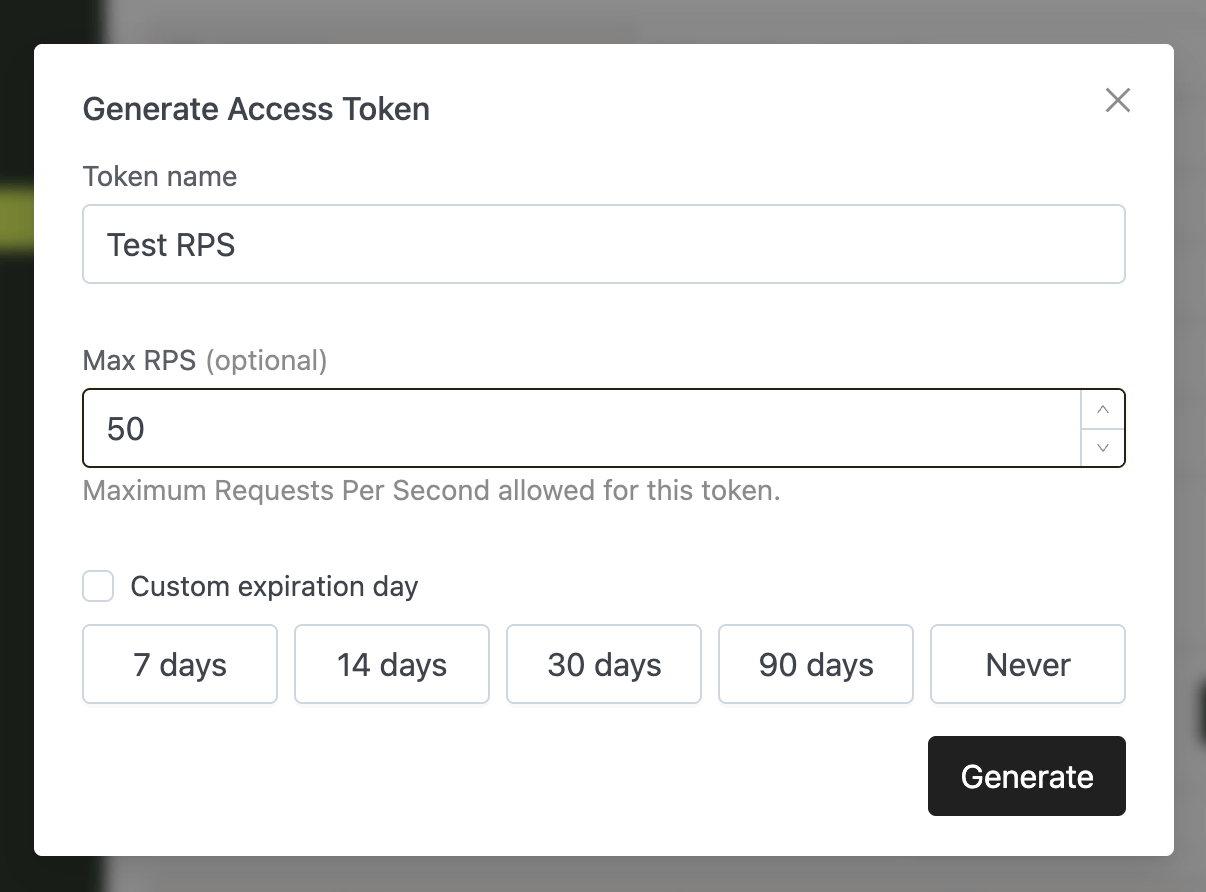Pick the 30 days expiration button
This screenshot has width=1206, height=892.
tap(604, 665)
